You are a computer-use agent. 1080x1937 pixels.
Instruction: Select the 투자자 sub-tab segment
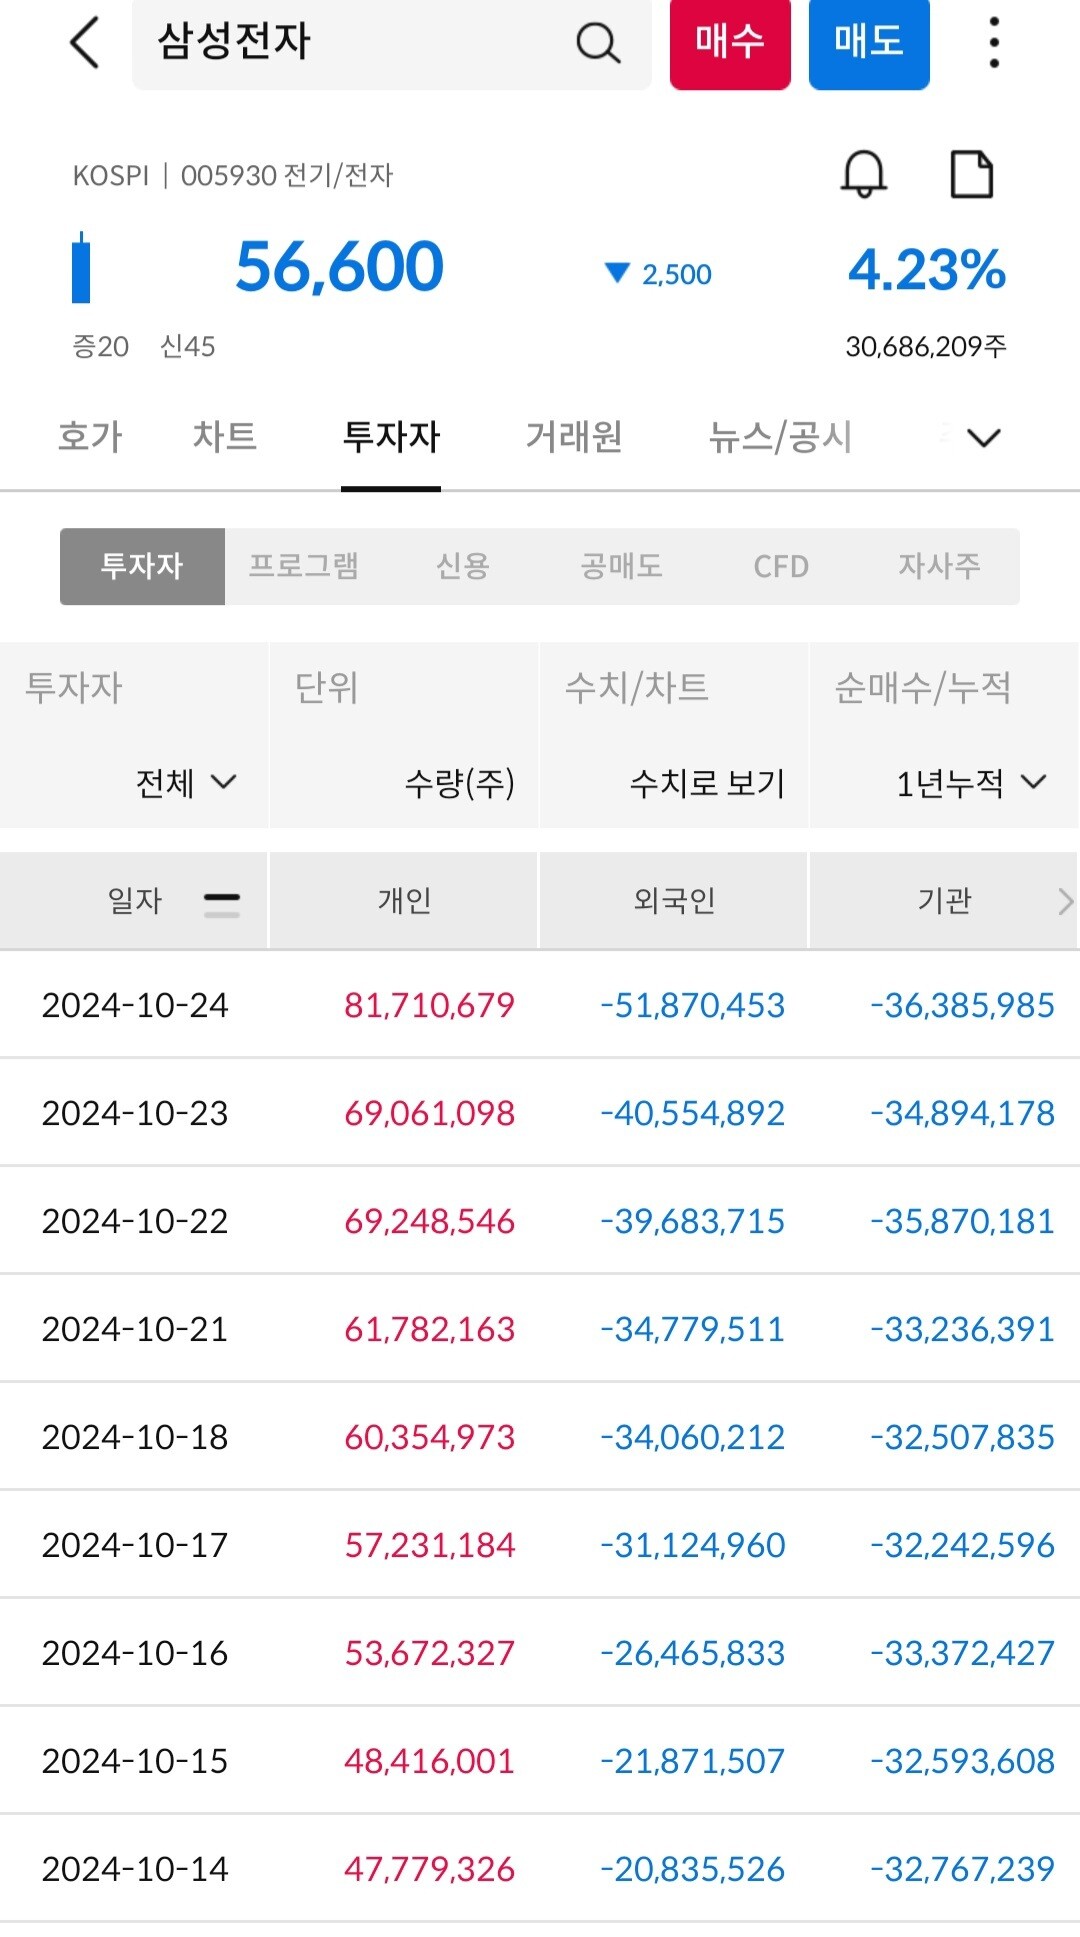[x=142, y=566]
